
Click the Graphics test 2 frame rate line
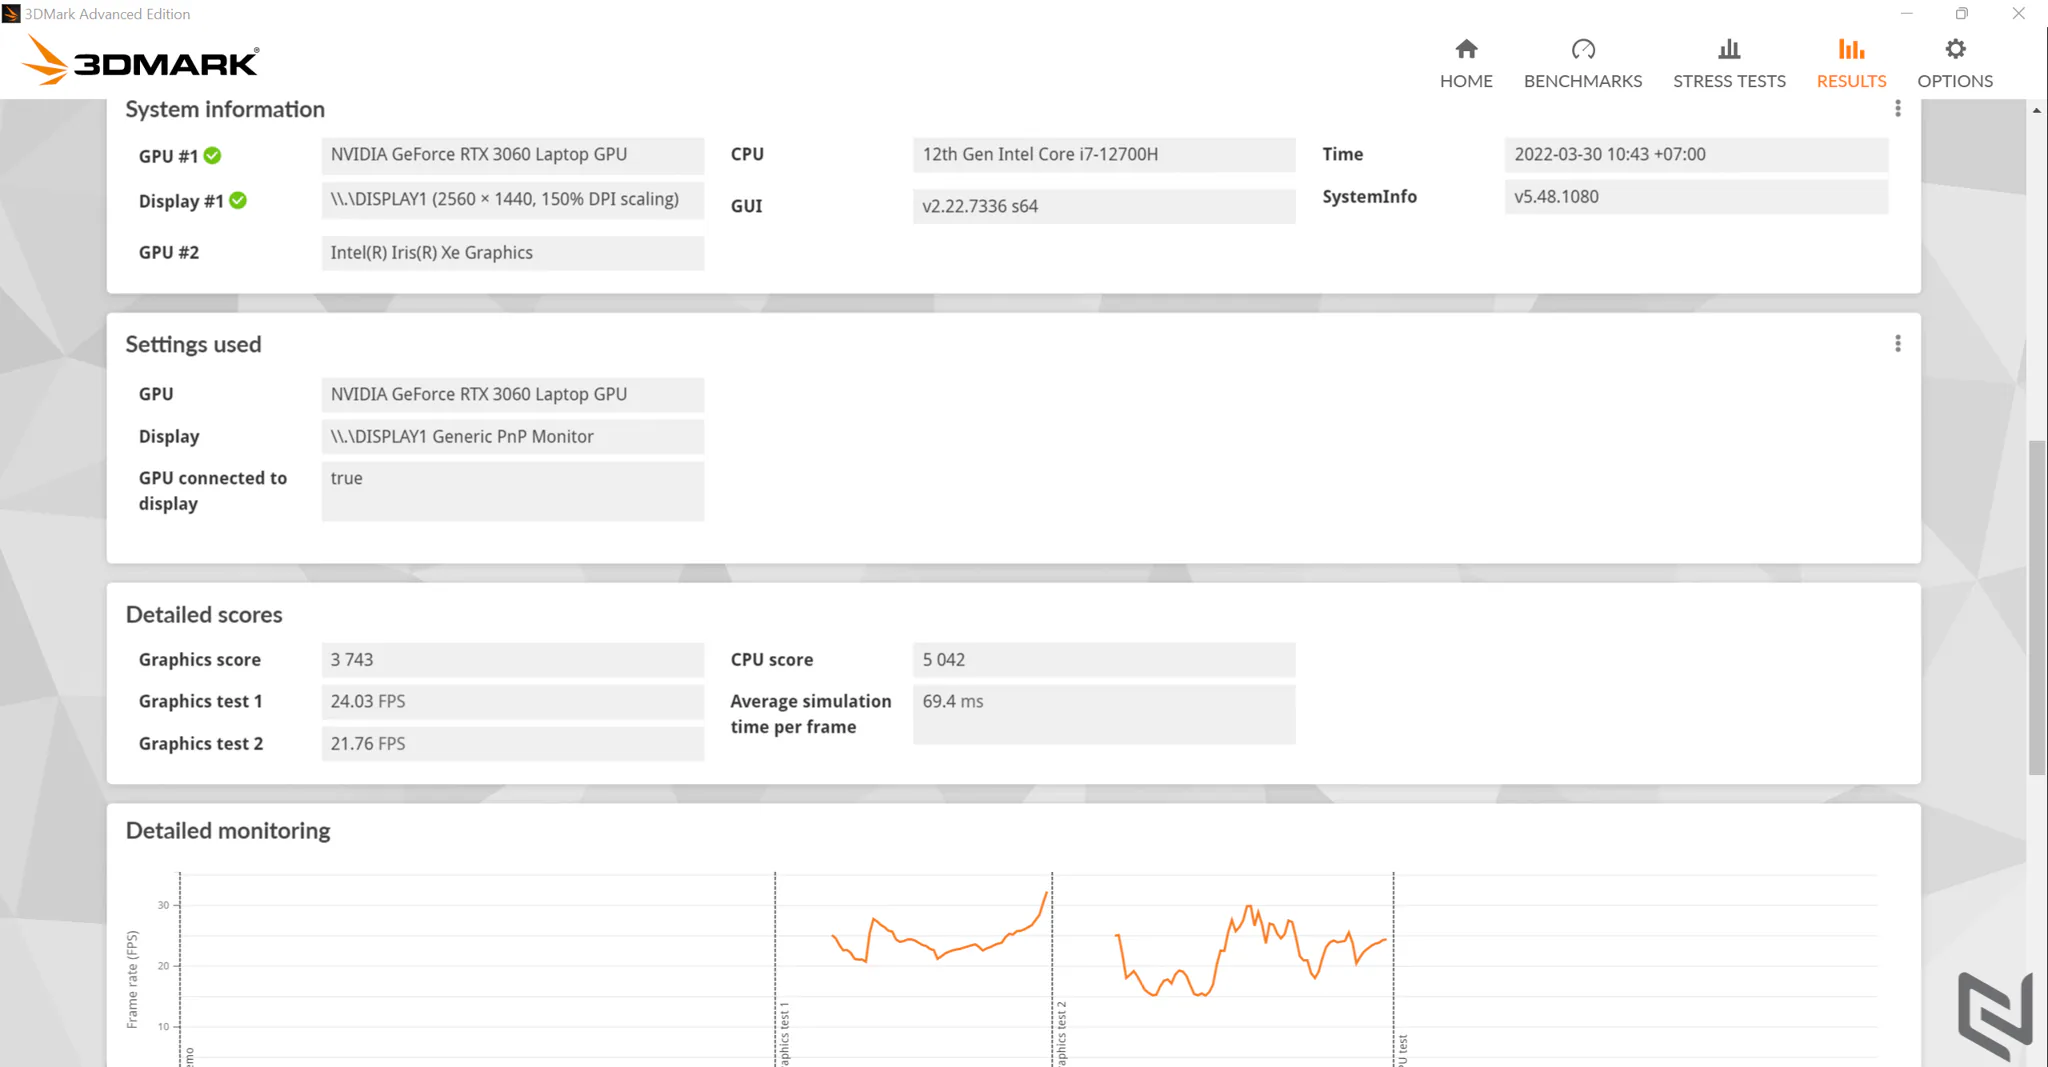pyautogui.click(x=1250, y=950)
